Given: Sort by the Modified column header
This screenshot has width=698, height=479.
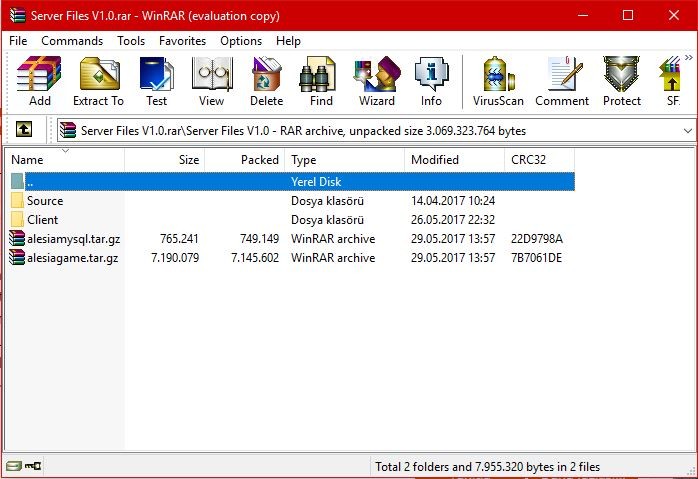Looking at the screenshot, I should coord(455,160).
